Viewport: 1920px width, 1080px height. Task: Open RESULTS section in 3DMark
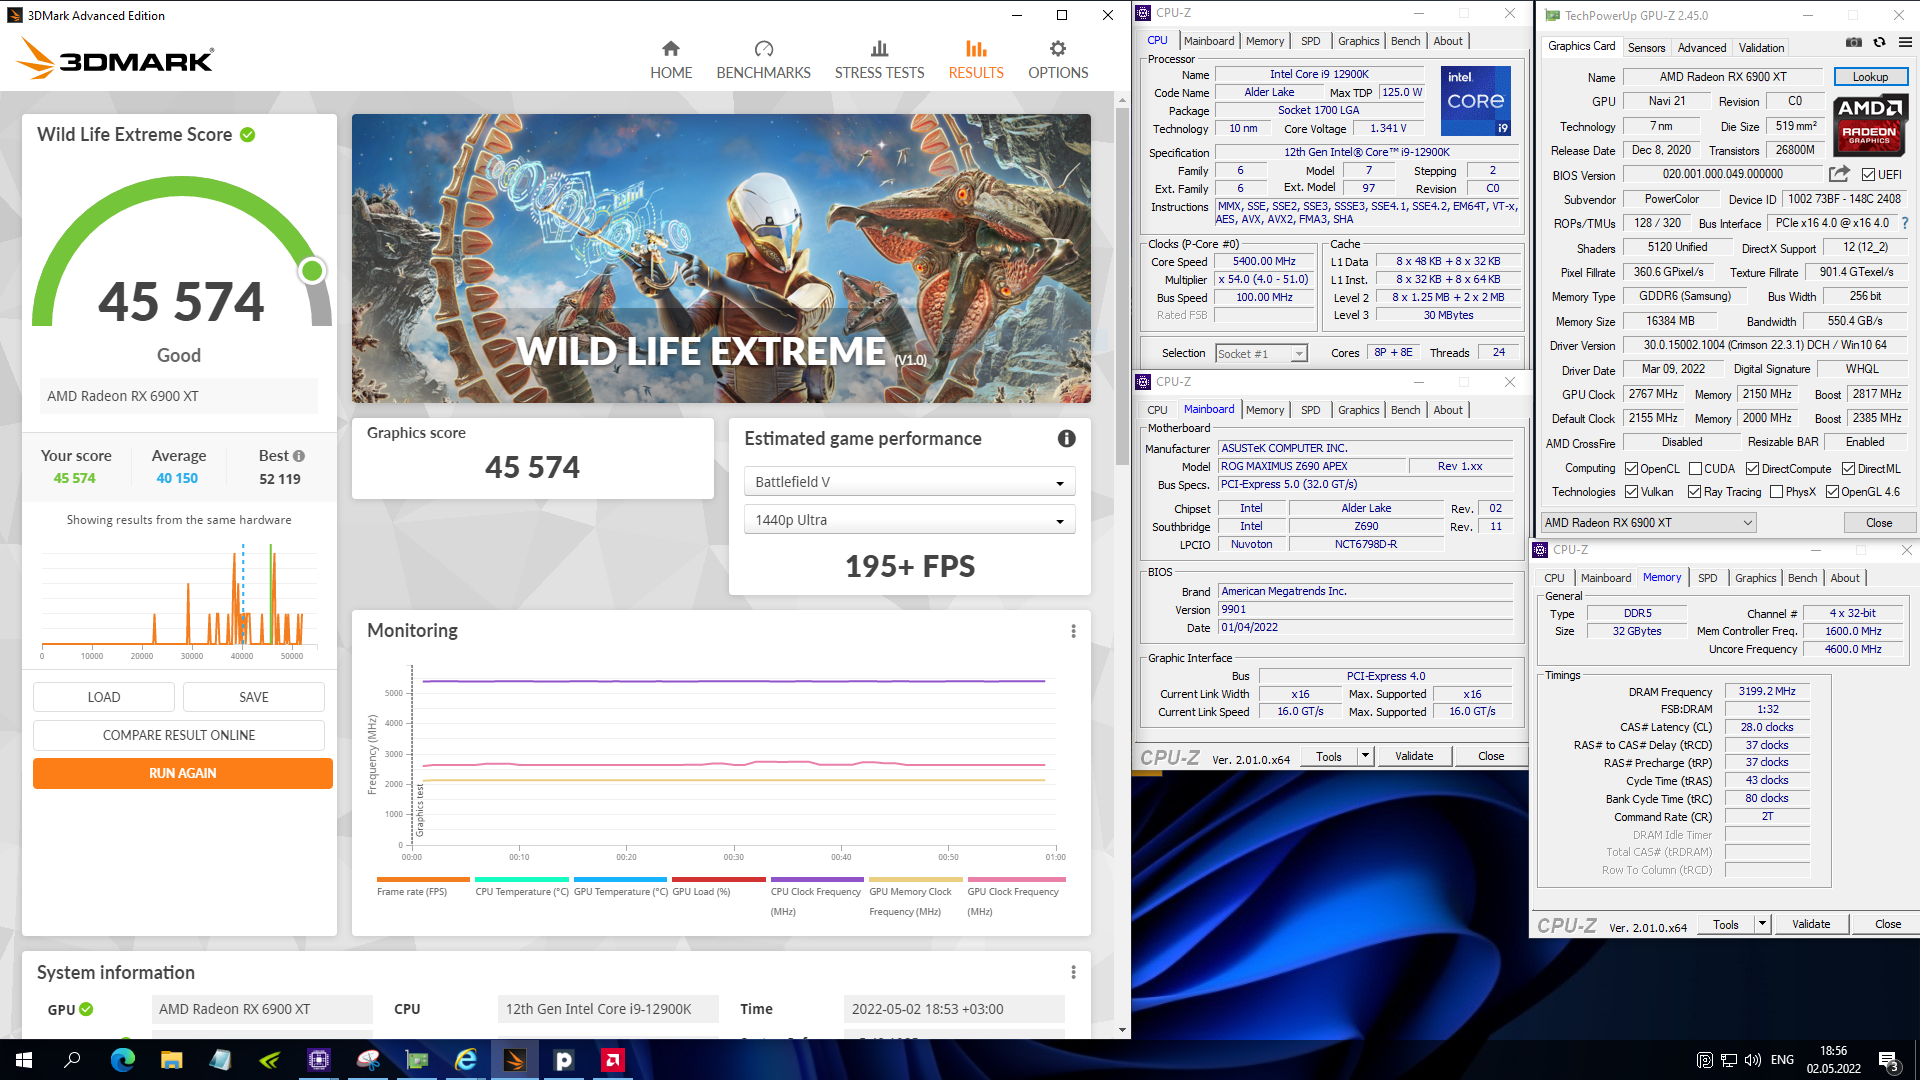pyautogui.click(x=976, y=60)
